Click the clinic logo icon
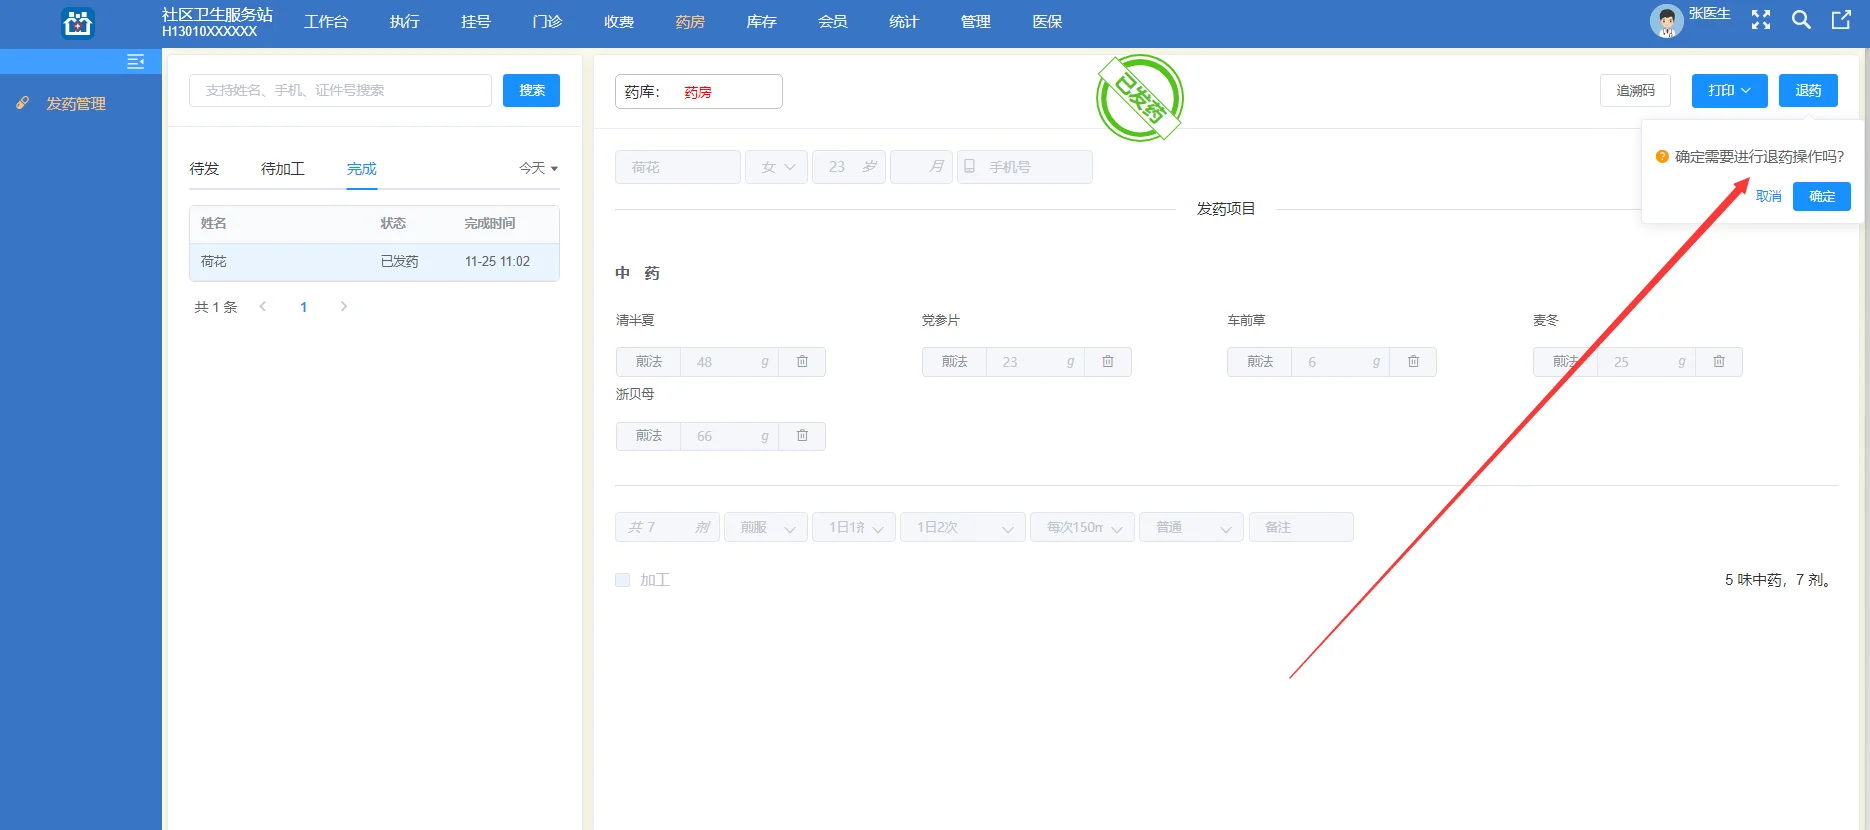This screenshot has width=1870, height=830. coord(78,22)
